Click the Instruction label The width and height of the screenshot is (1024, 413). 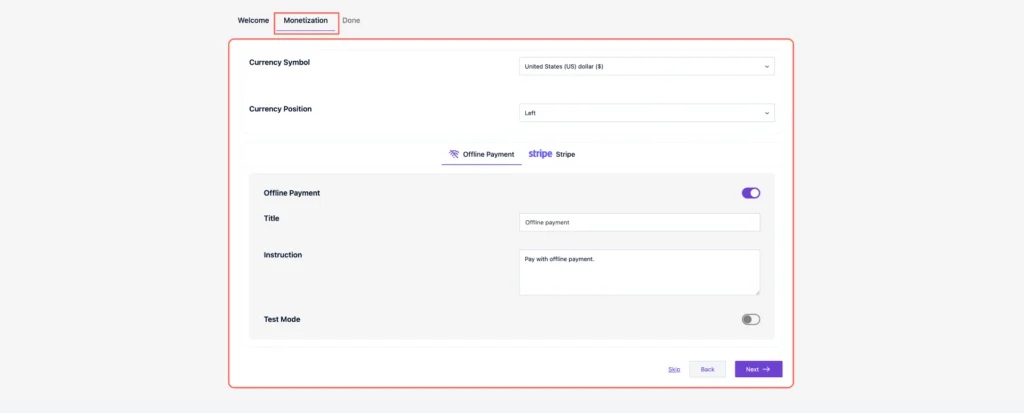tap(283, 255)
